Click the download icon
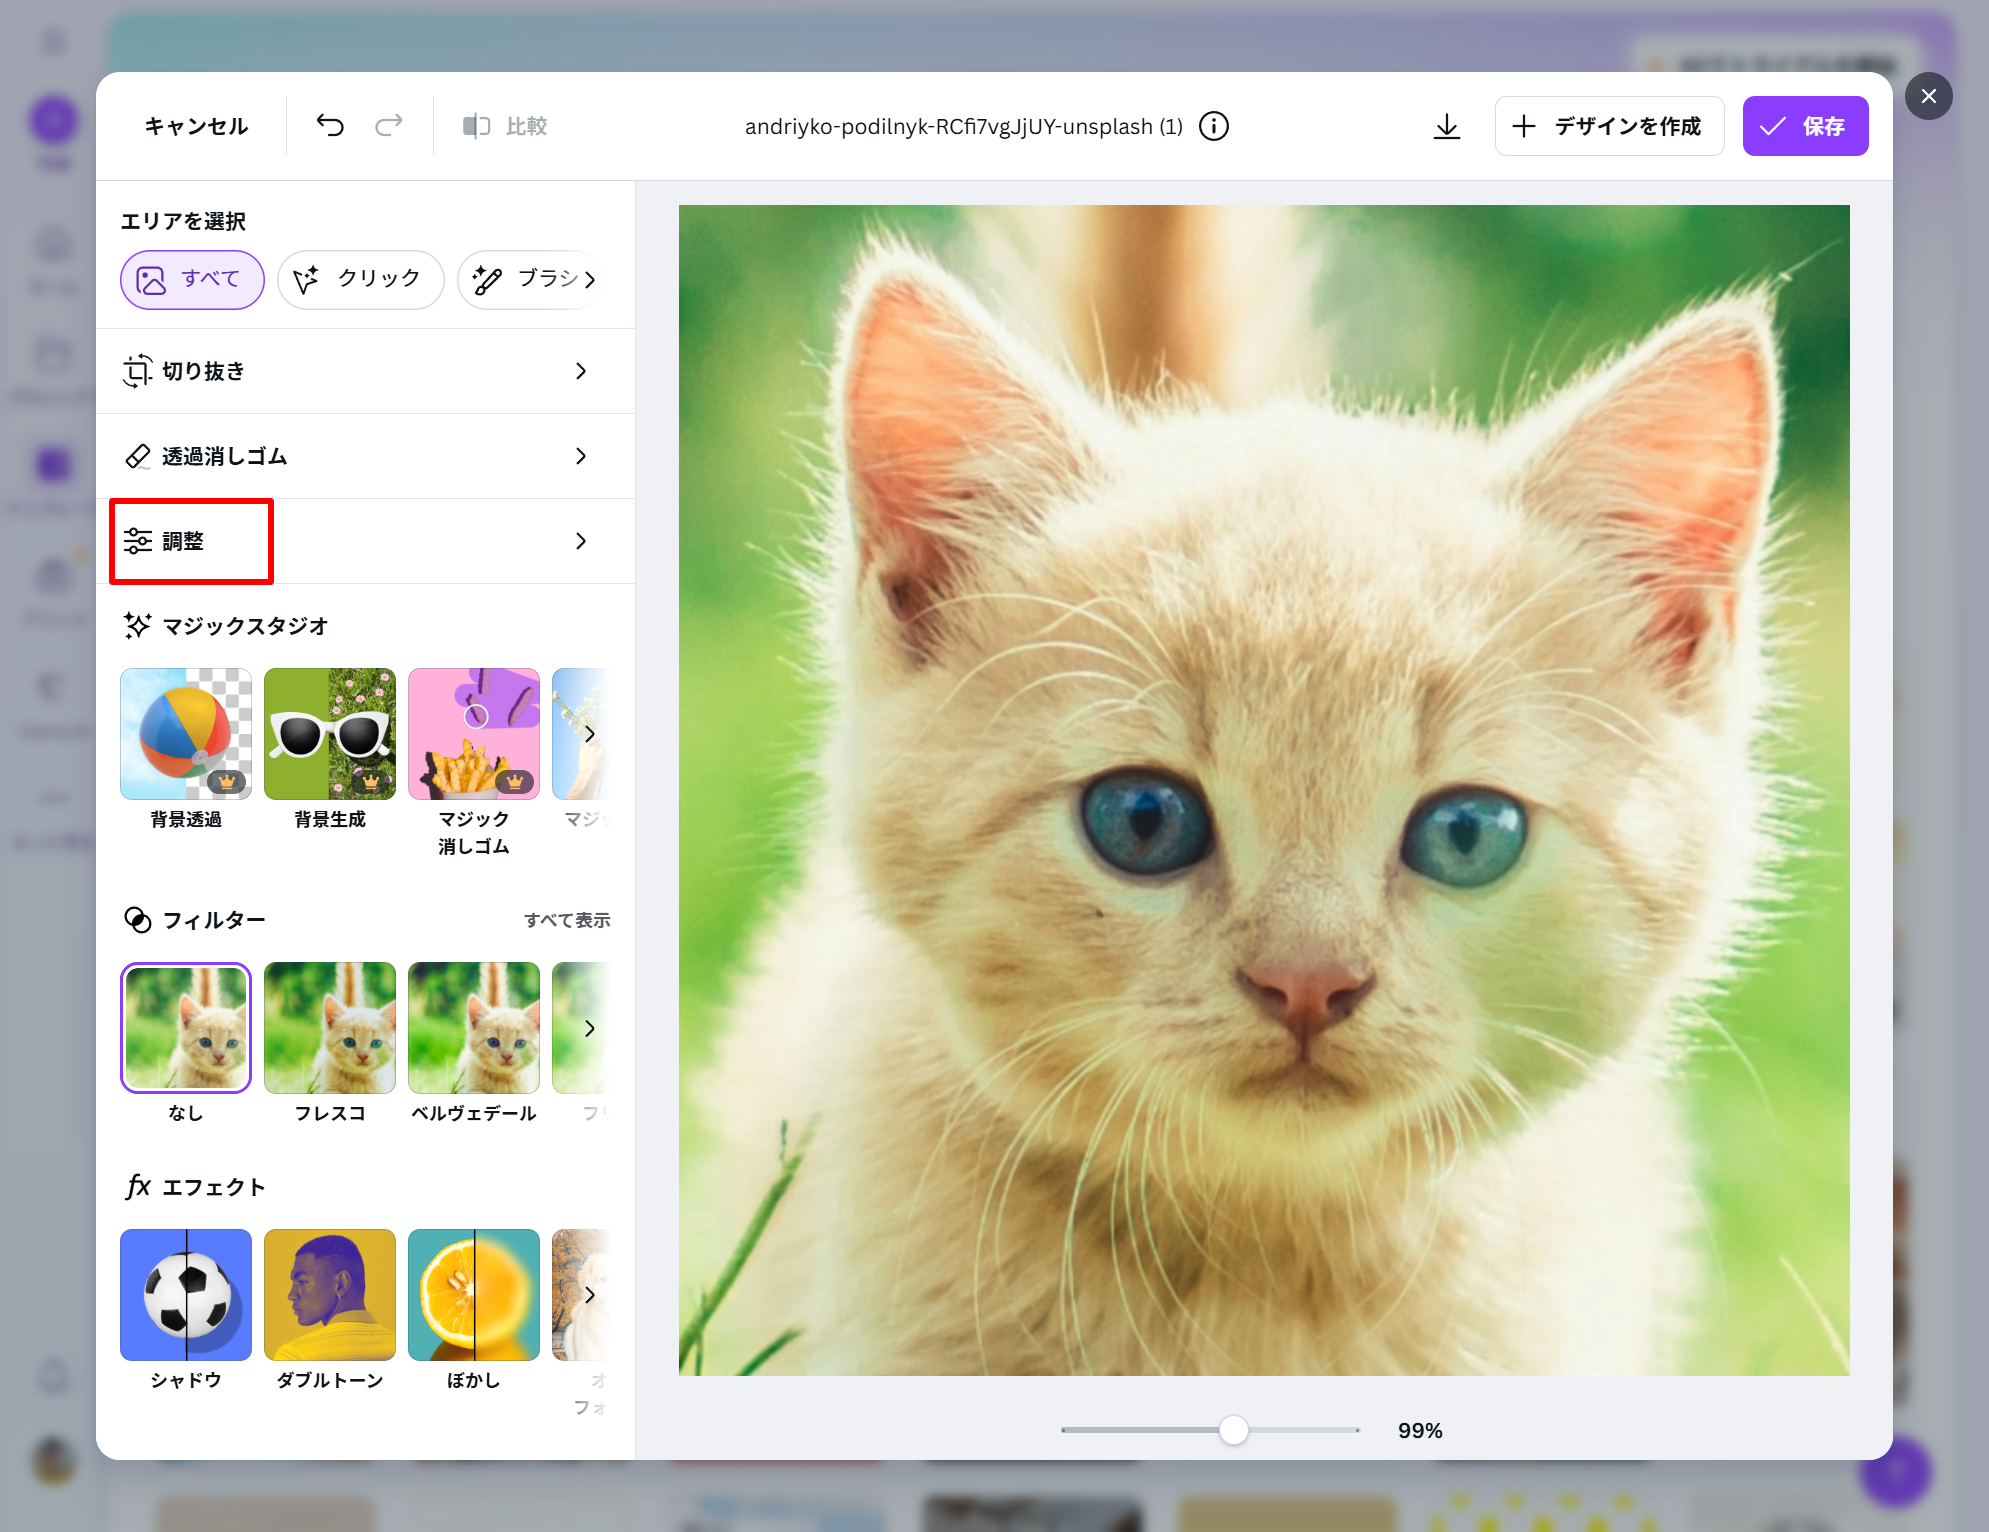Image resolution: width=1989 pixels, height=1532 pixels. 1446,126
